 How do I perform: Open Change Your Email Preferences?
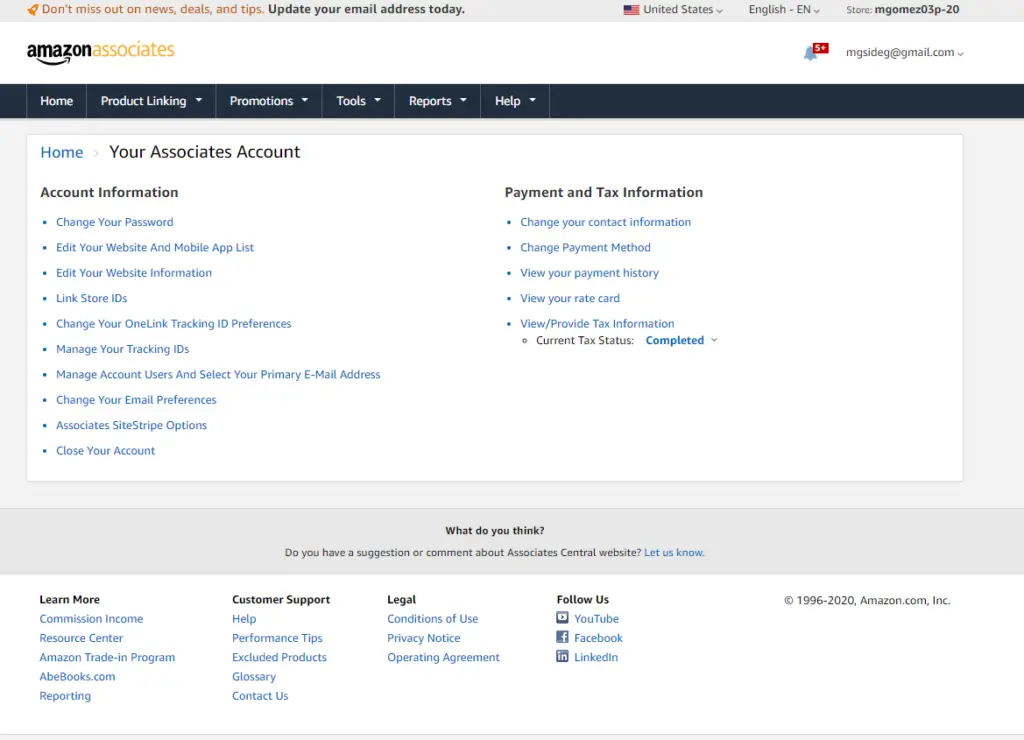pos(136,400)
